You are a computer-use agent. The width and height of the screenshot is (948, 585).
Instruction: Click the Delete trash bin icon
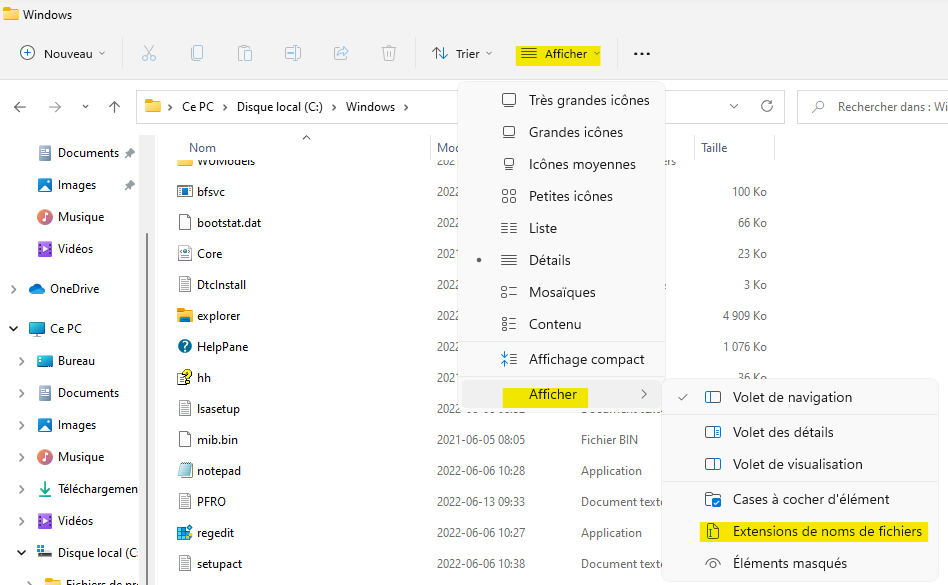click(389, 53)
